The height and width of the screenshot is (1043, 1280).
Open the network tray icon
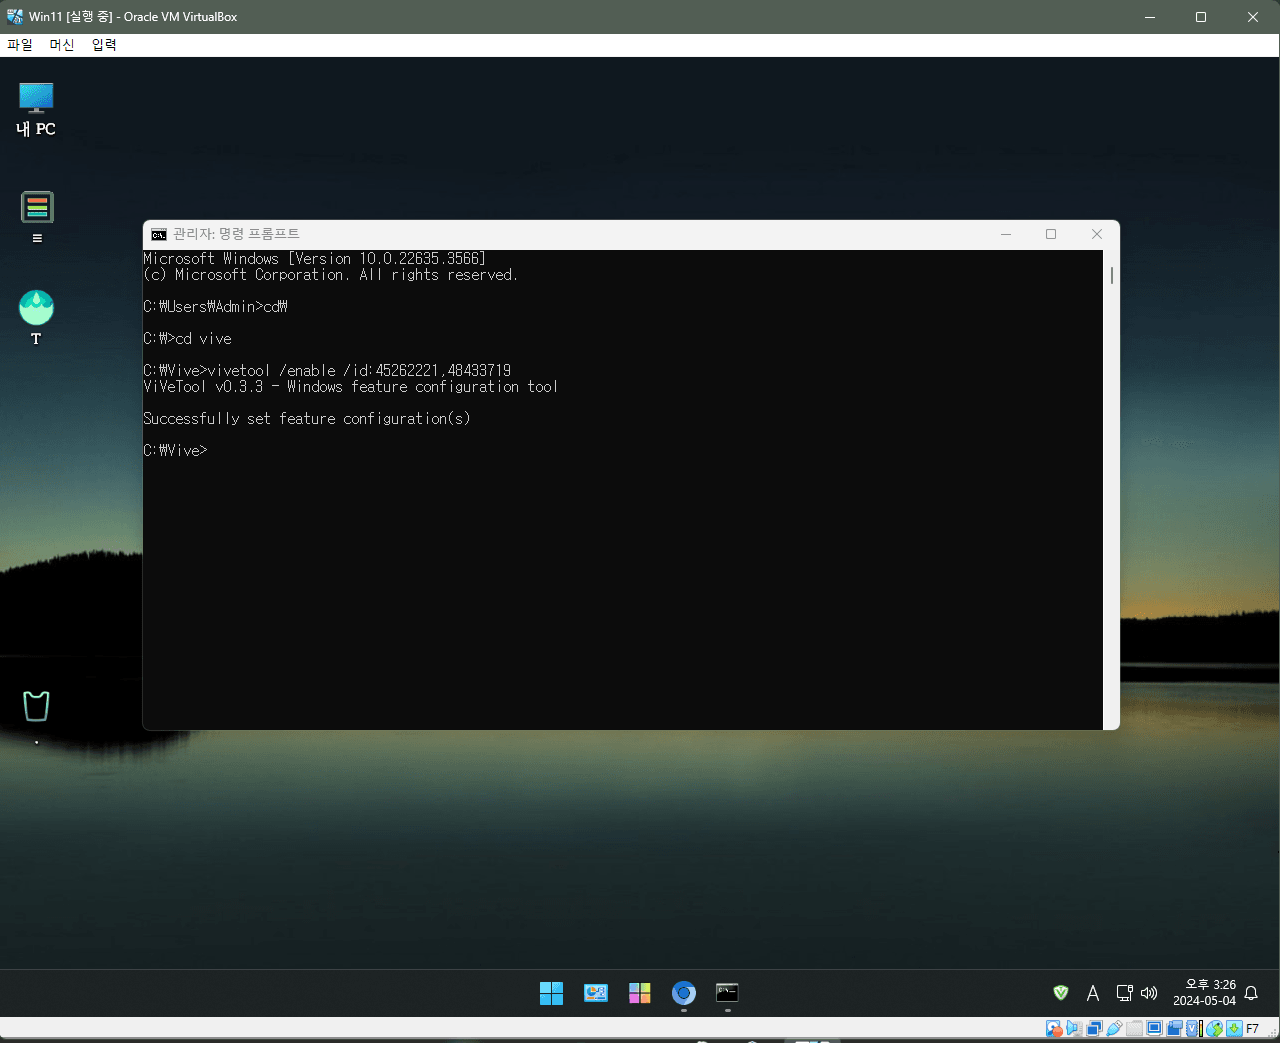(1124, 993)
